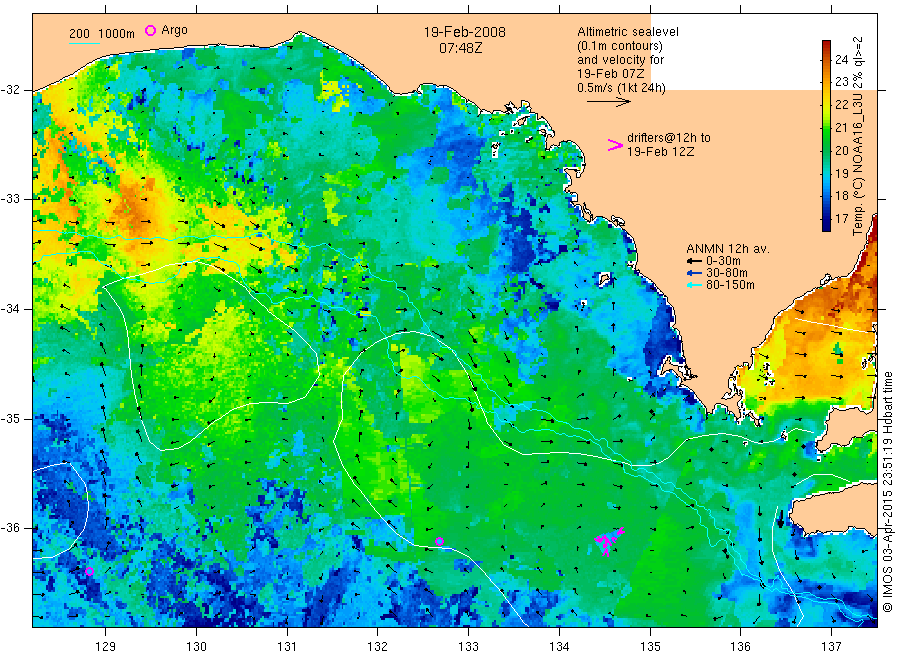Click the 24 label on the color bar

pyautogui.click(x=841, y=59)
